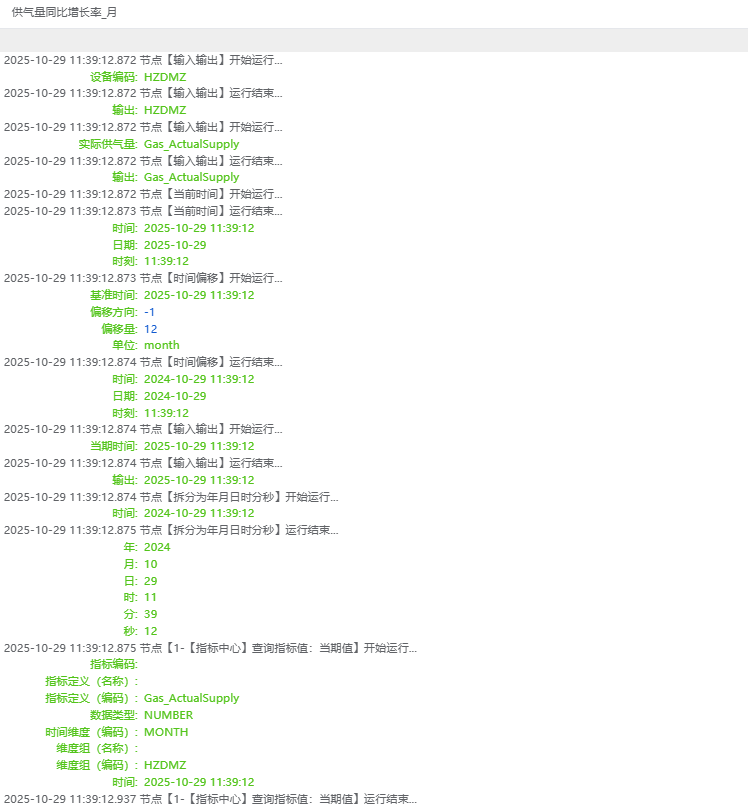Image resolution: width=748 pixels, height=809 pixels.
Task: Click the 当期时间 timestamp value
Action: (199, 446)
